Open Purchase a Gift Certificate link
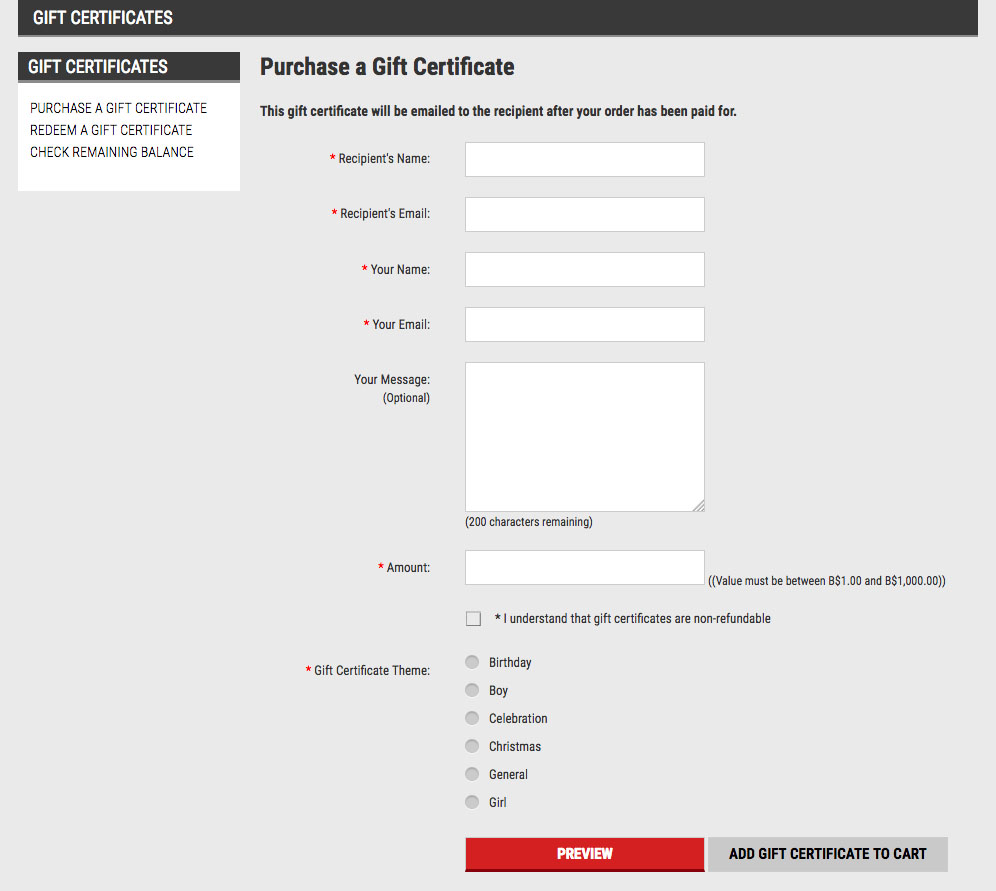Screen dimensions: 996x891 [118, 108]
